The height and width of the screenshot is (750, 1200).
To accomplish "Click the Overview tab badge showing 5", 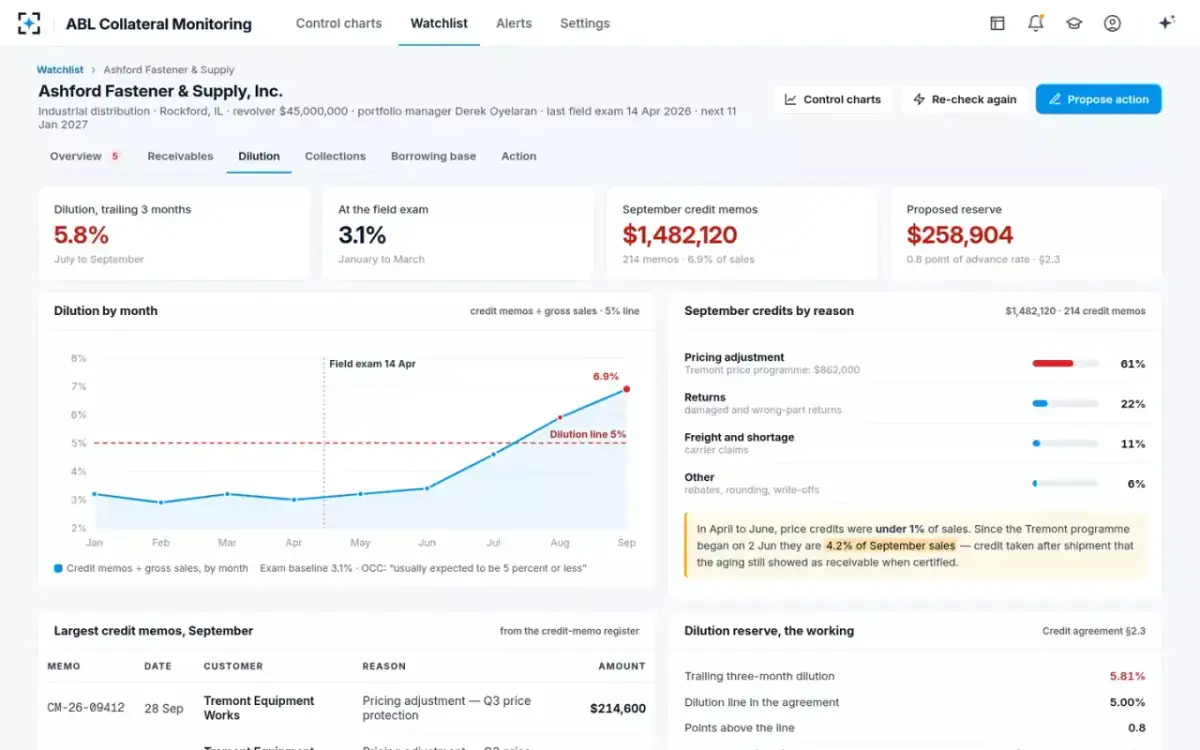I will (x=115, y=156).
